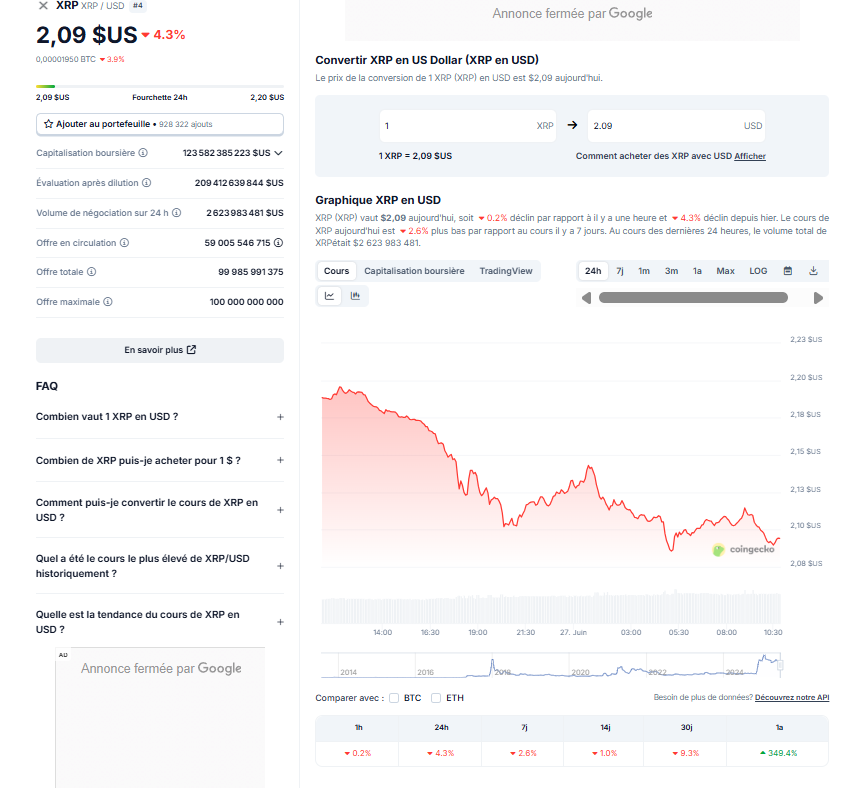Screen dimensions: 863x788
Task: Select the line chart view icon
Action: 329,296
